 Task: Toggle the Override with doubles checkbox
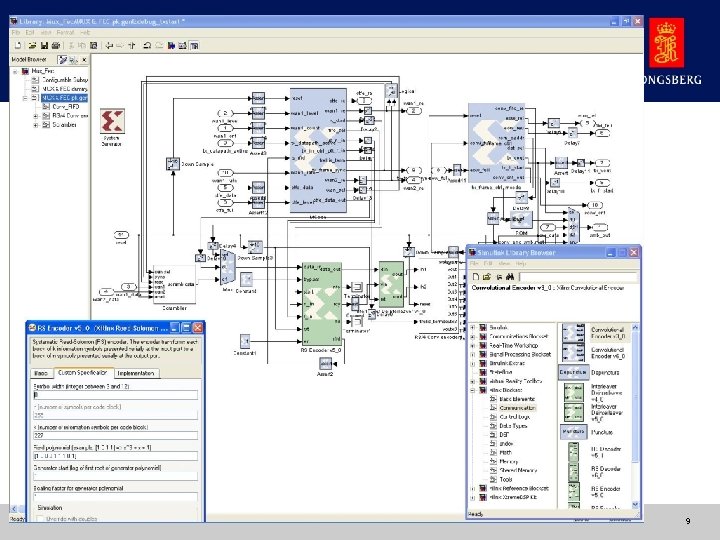(x=40, y=518)
